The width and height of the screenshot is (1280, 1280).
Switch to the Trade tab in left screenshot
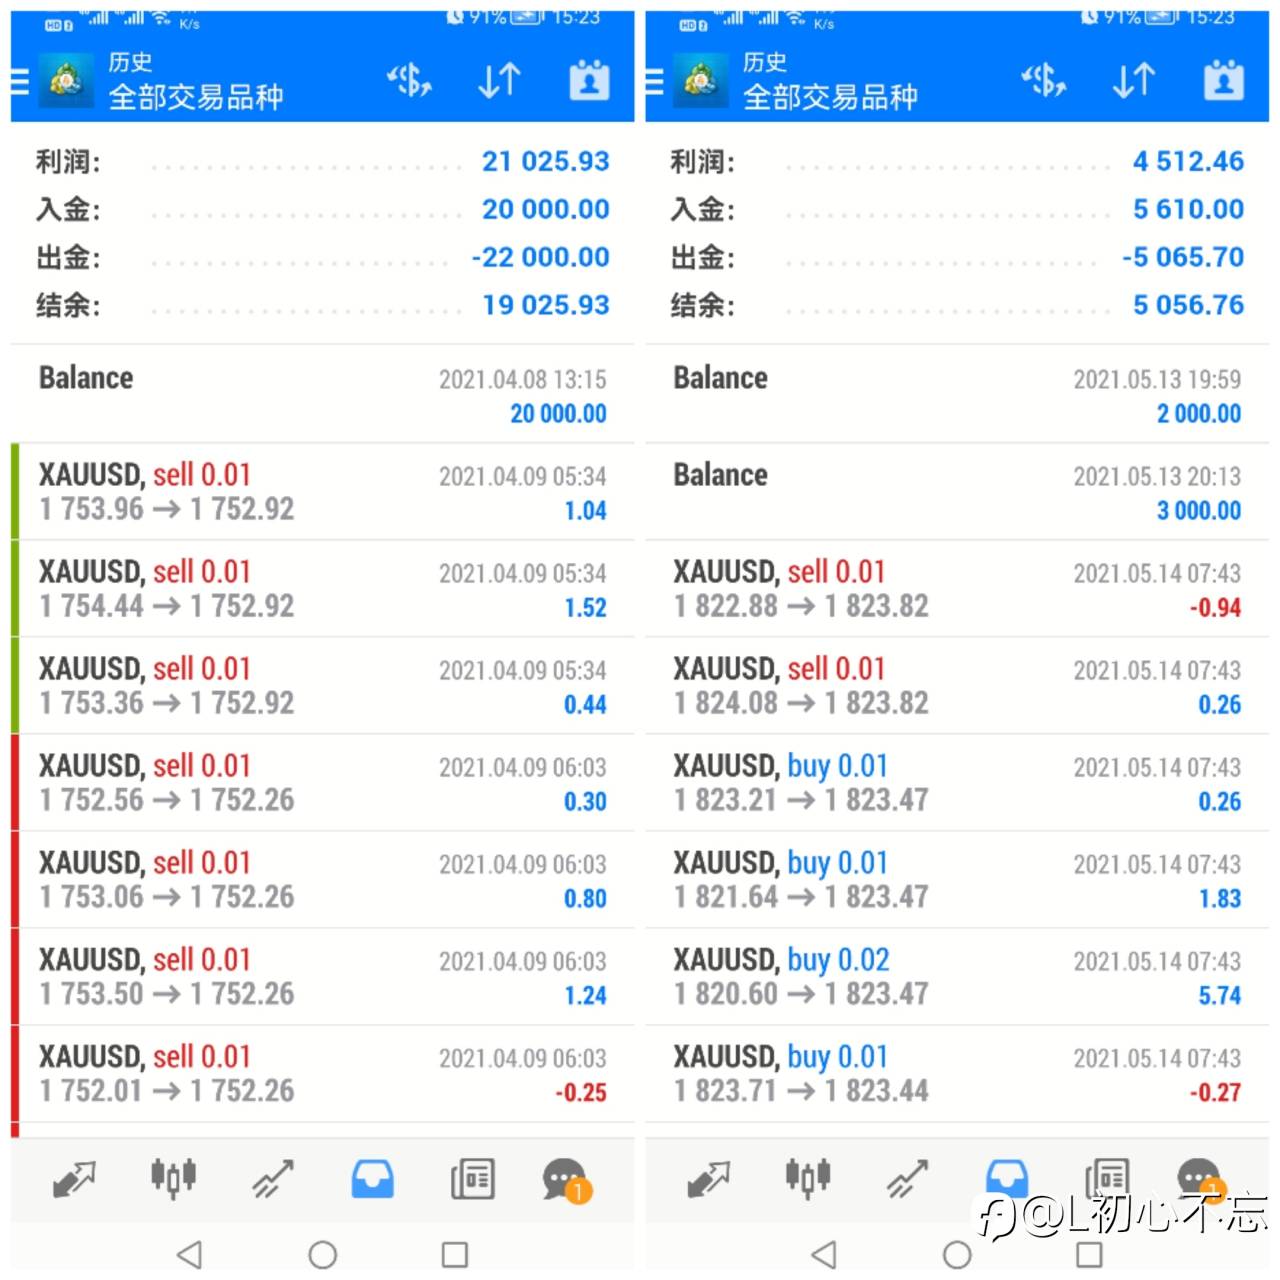point(273,1179)
